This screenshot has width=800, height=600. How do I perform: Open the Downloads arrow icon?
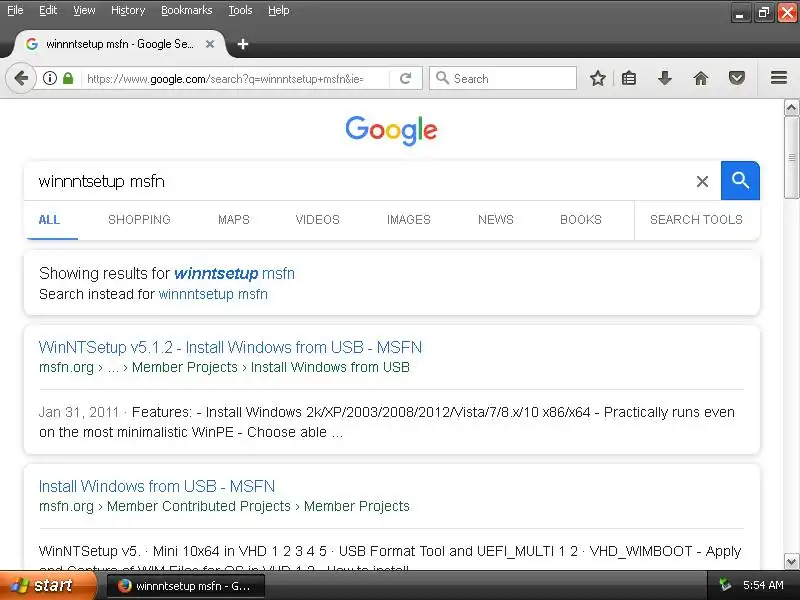pos(665,79)
